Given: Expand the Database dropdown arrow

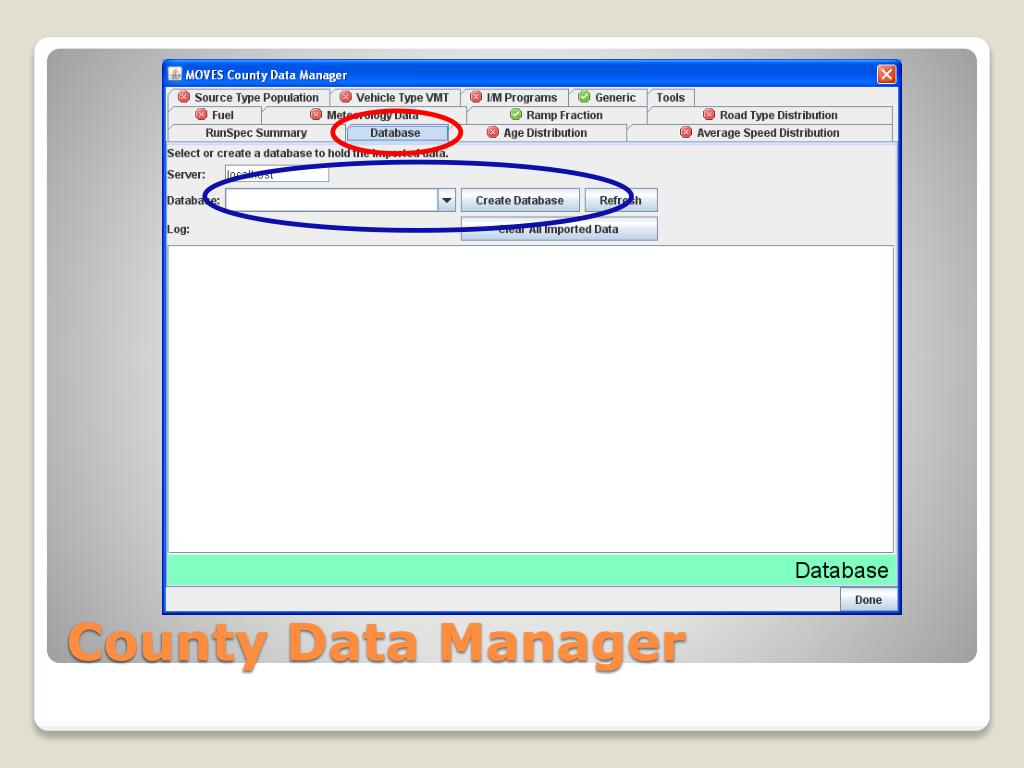Looking at the screenshot, I should [447, 200].
